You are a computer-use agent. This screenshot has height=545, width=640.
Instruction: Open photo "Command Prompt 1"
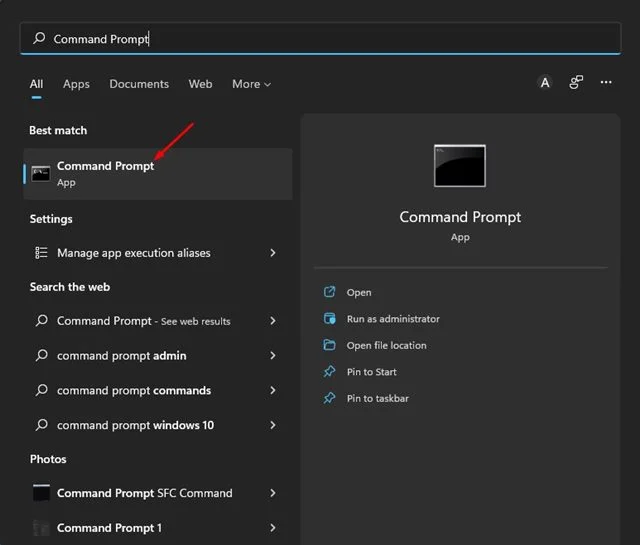click(158, 528)
